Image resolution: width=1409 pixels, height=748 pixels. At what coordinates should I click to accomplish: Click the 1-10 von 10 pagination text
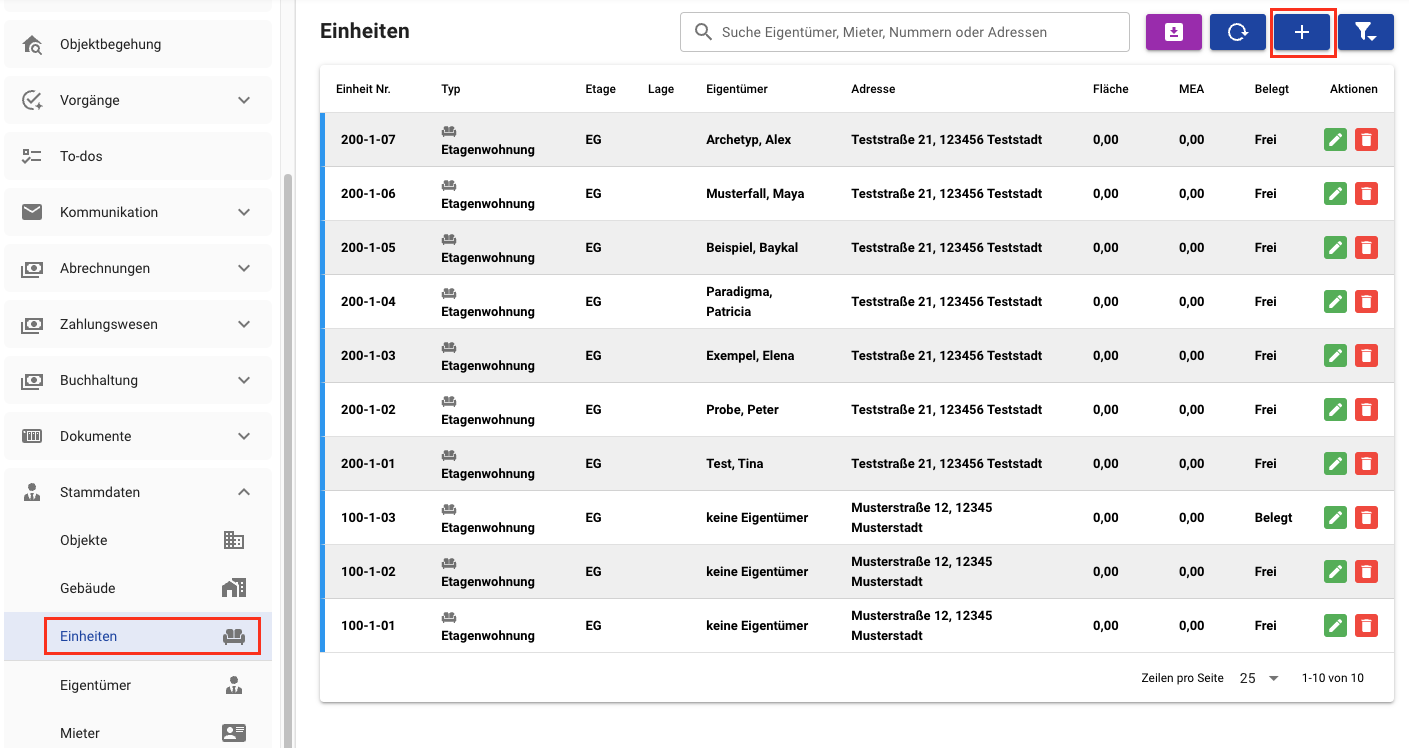coord(1333,678)
